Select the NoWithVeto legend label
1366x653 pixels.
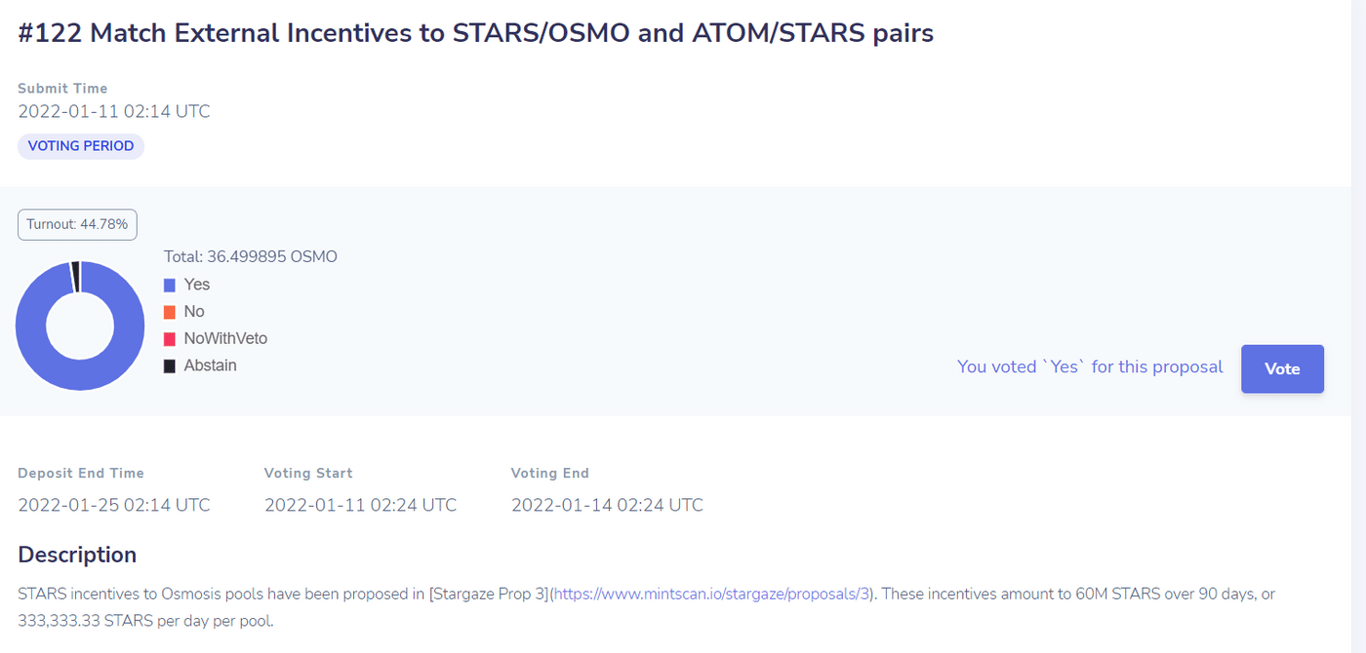(x=226, y=339)
